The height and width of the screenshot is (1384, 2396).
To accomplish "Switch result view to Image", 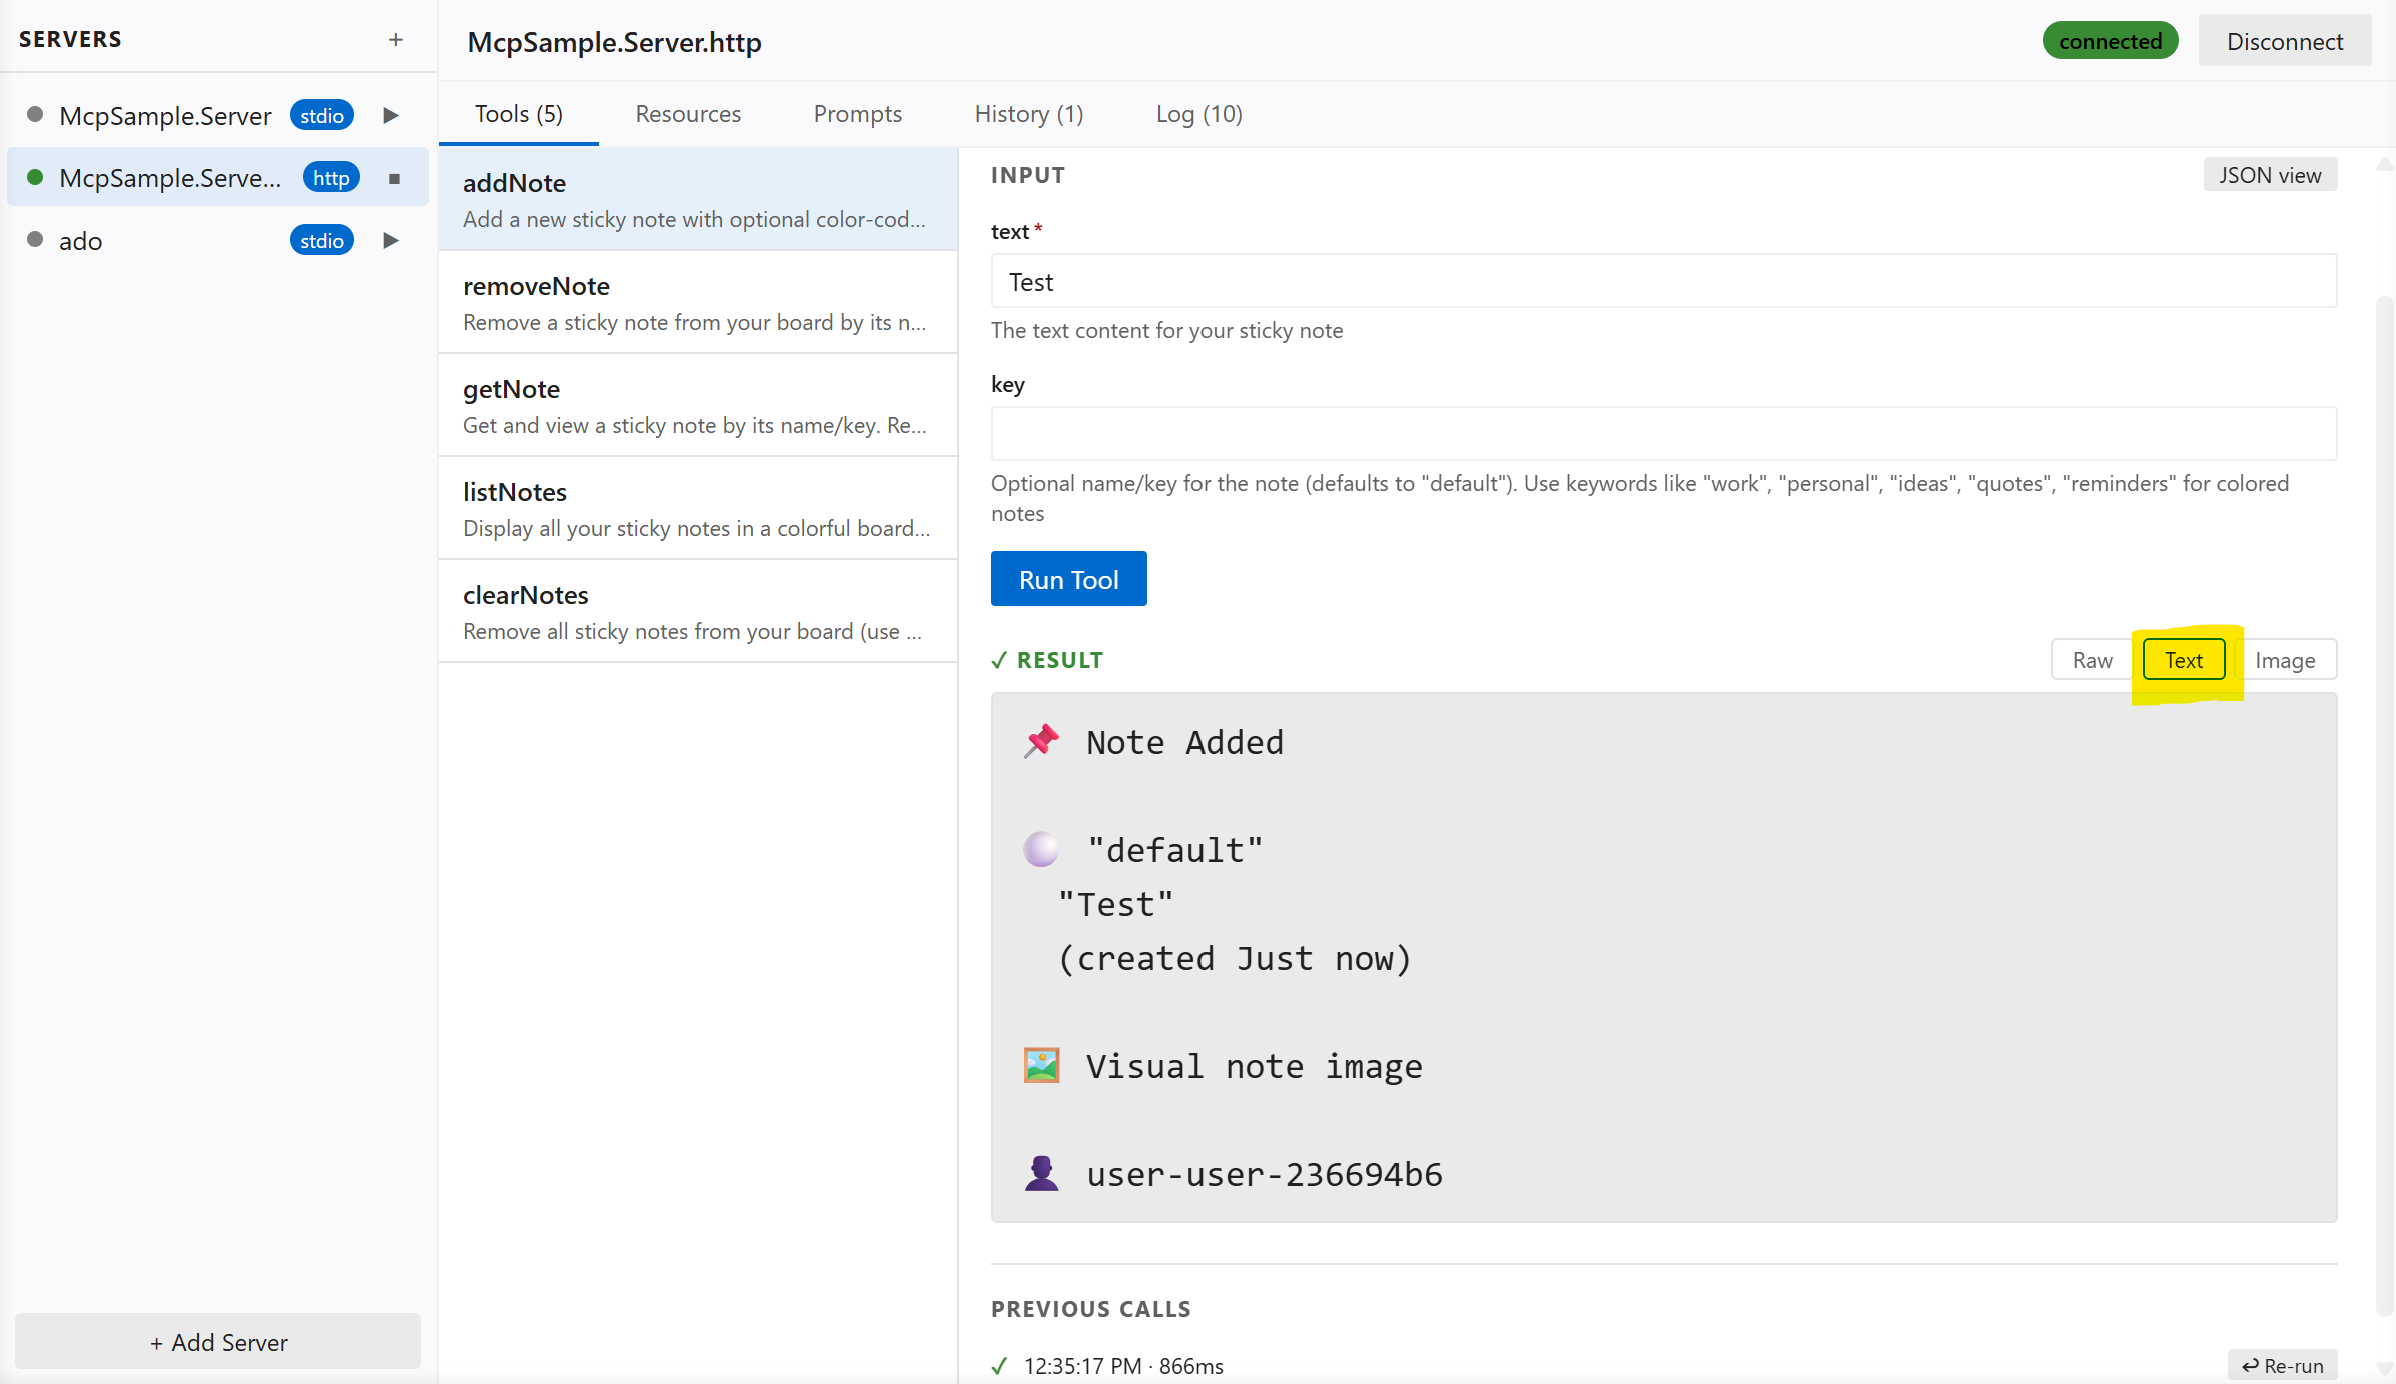I will (x=2288, y=659).
